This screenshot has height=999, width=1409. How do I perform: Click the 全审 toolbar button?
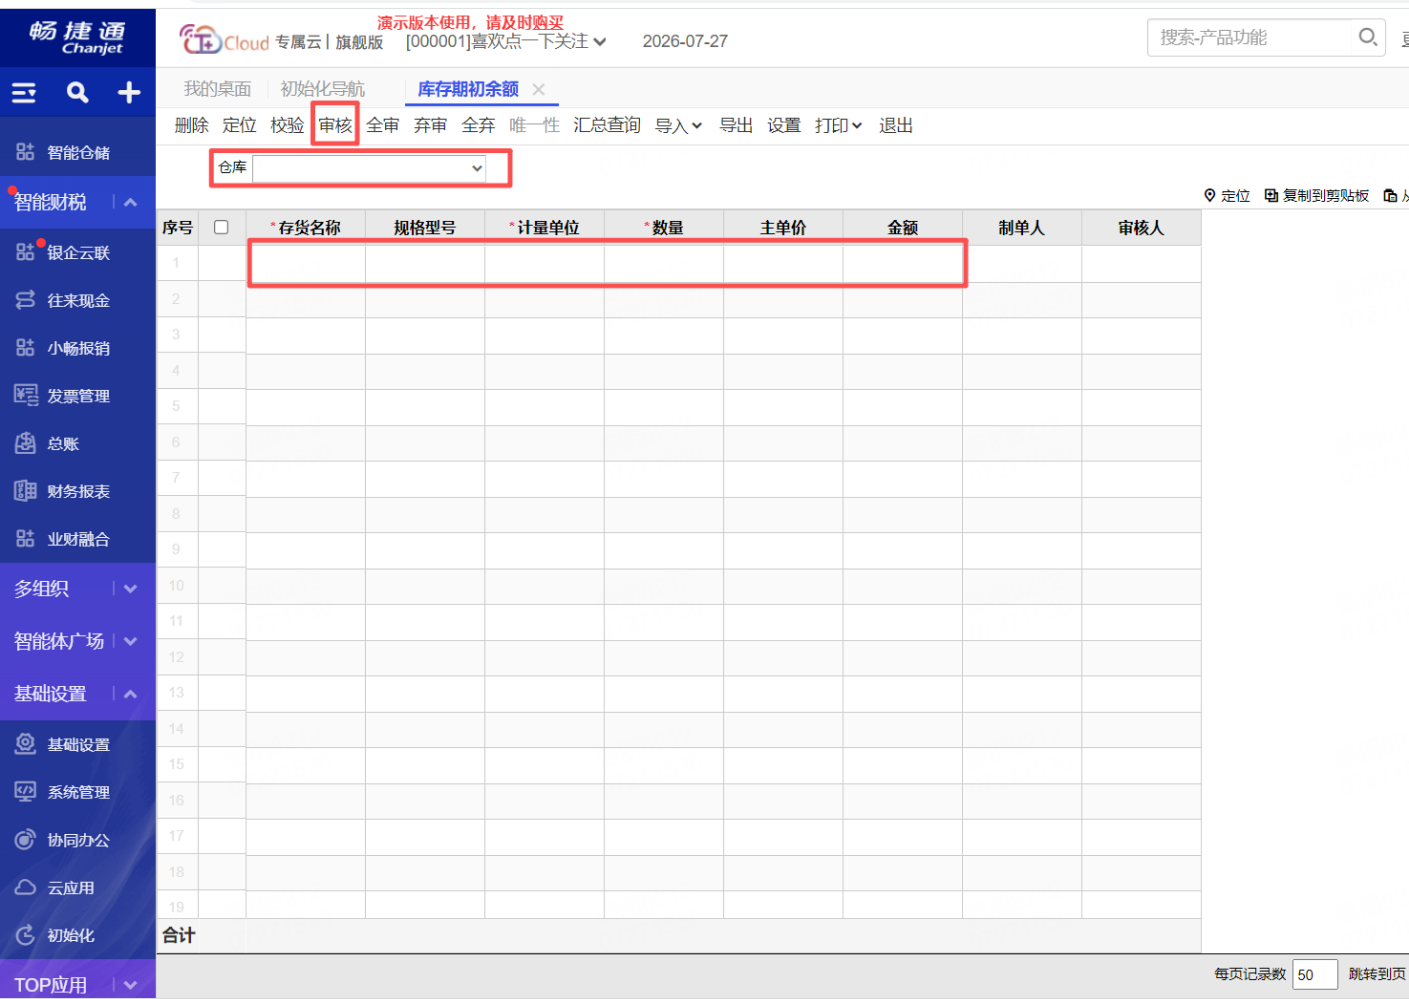click(x=383, y=125)
